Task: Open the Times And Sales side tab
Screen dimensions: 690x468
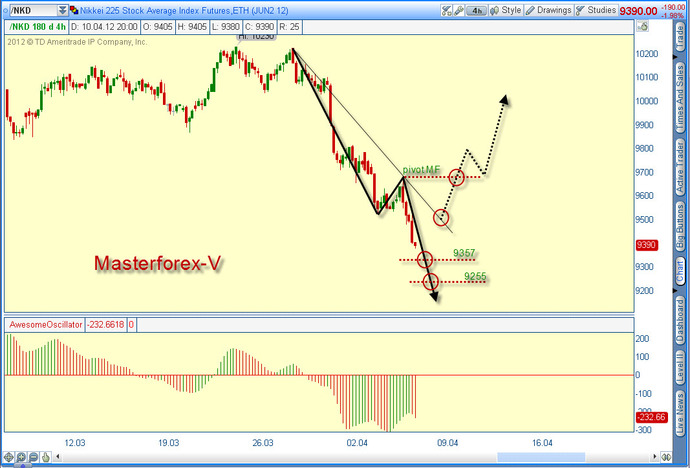Action: (x=680, y=97)
